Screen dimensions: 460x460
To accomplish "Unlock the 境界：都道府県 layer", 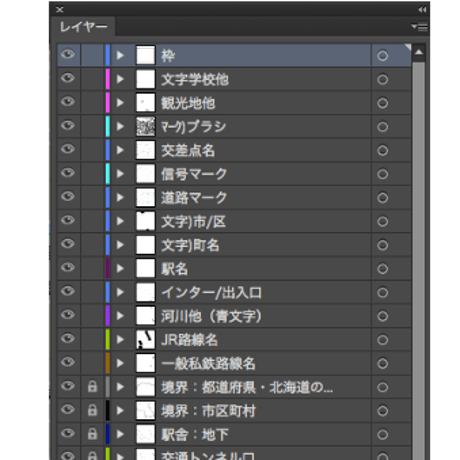I will coord(92,386).
